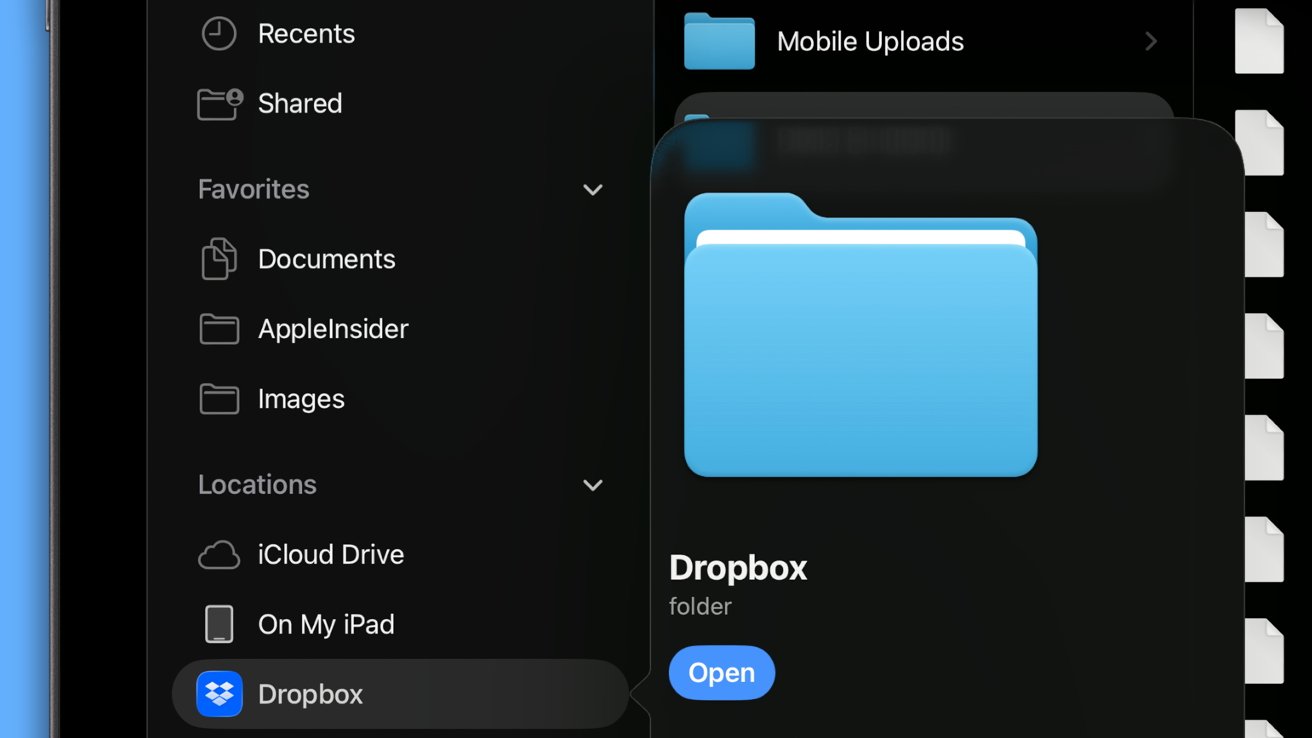1312x738 pixels.
Task: Click the Images folder icon
Action: click(x=219, y=399)
